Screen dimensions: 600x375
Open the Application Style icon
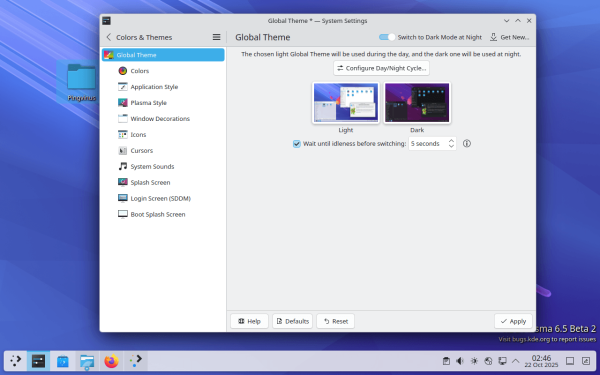click(x=122, y=87)
